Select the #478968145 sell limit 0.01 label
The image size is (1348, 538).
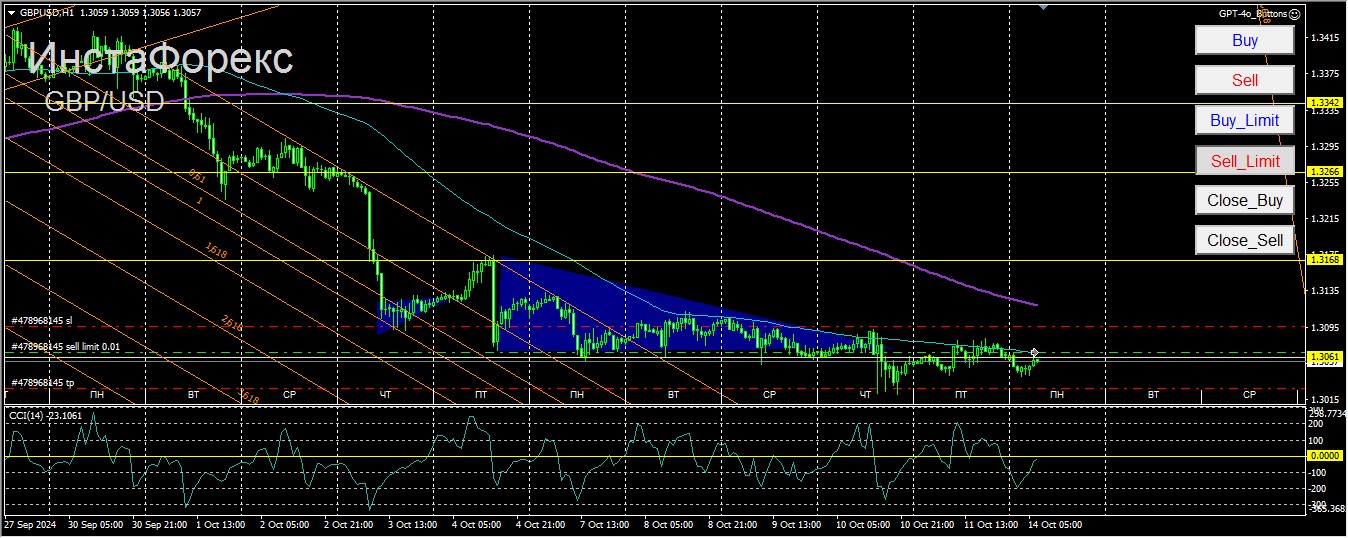pyautogui.click(x=64, y=347)
